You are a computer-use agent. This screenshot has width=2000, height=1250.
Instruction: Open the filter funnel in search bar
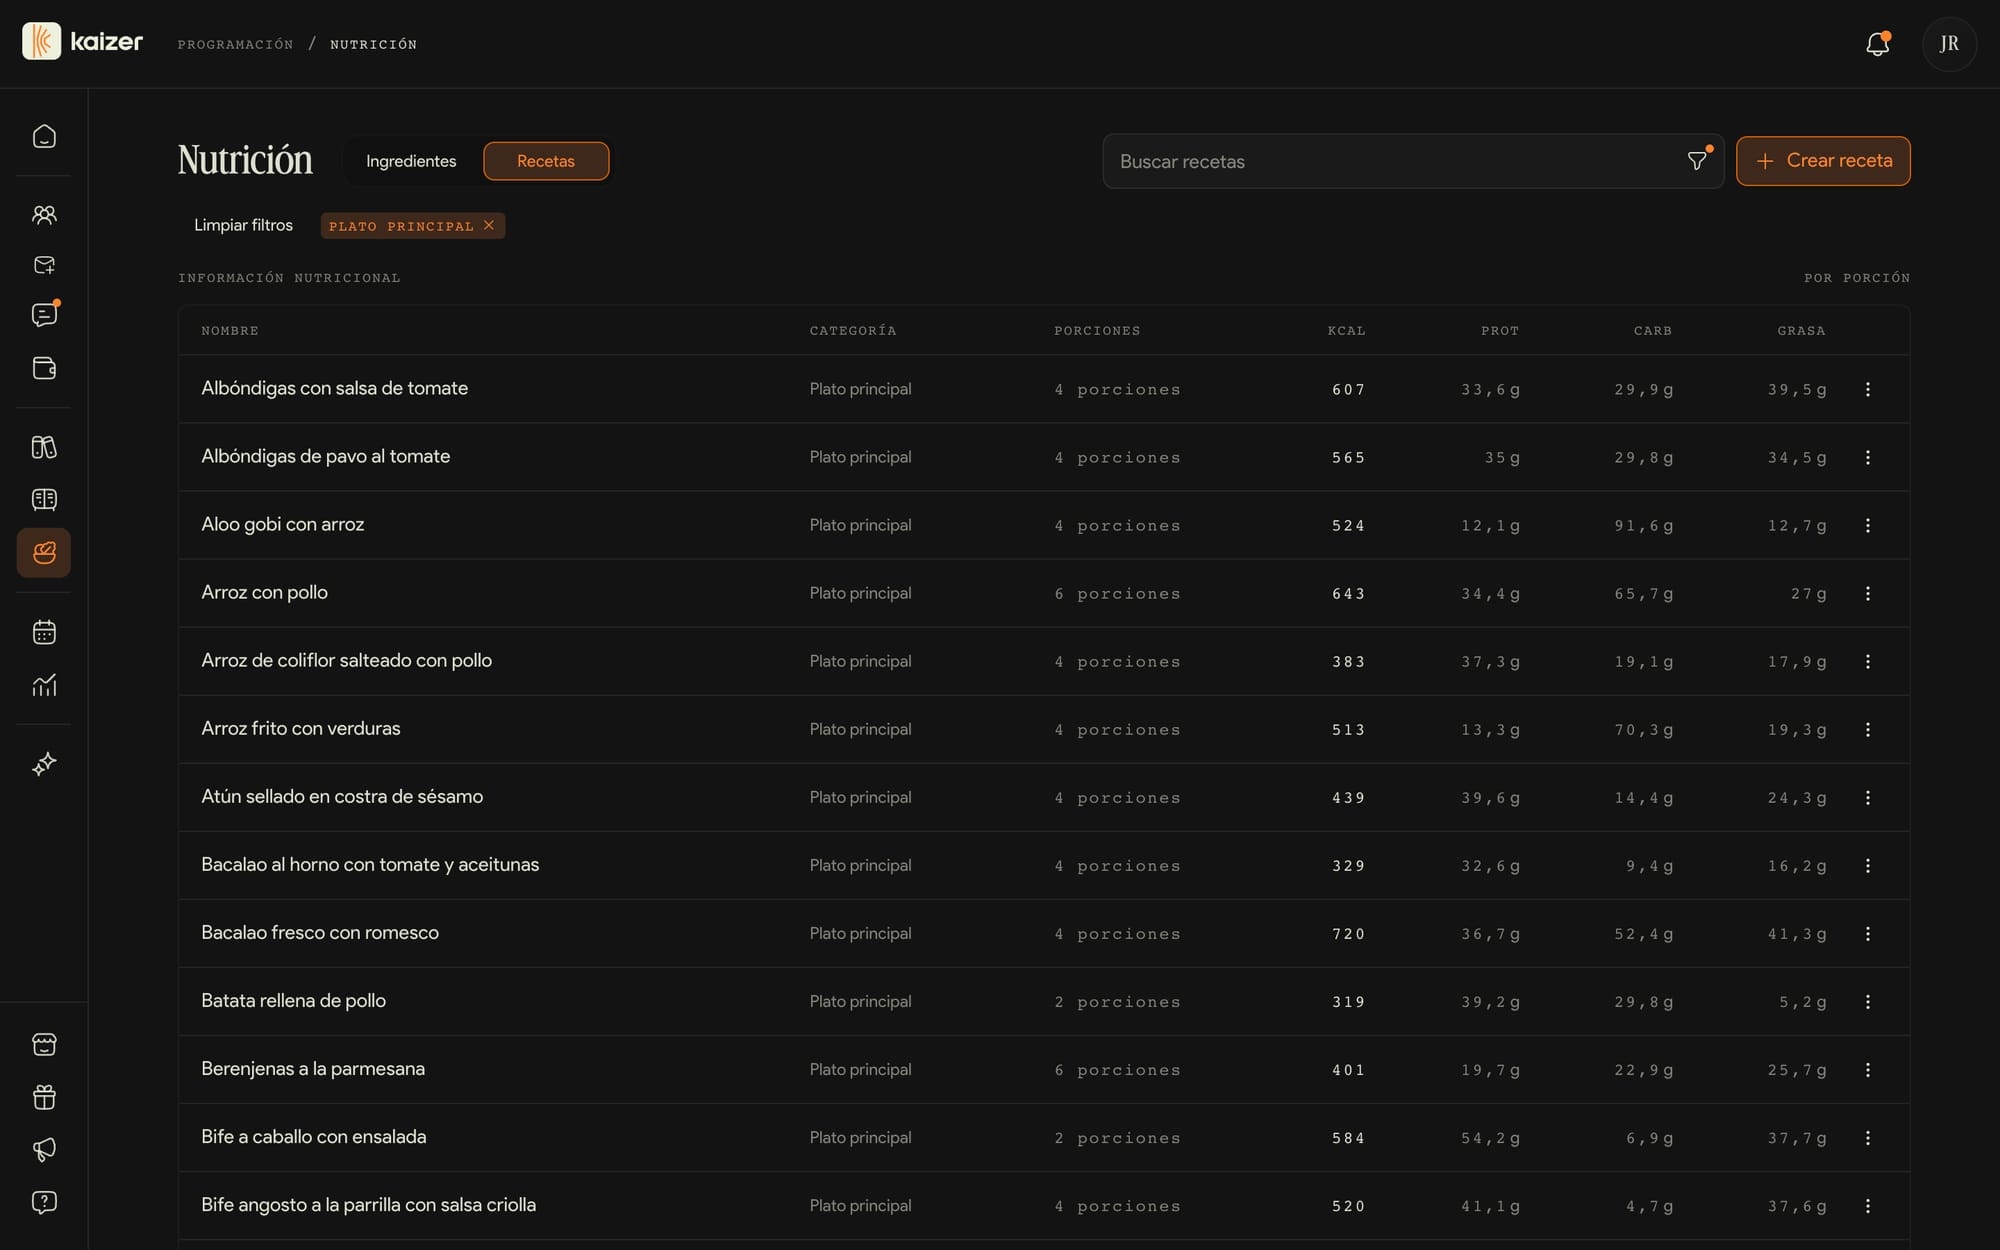pyautogui.click(x=1697, y=161)
